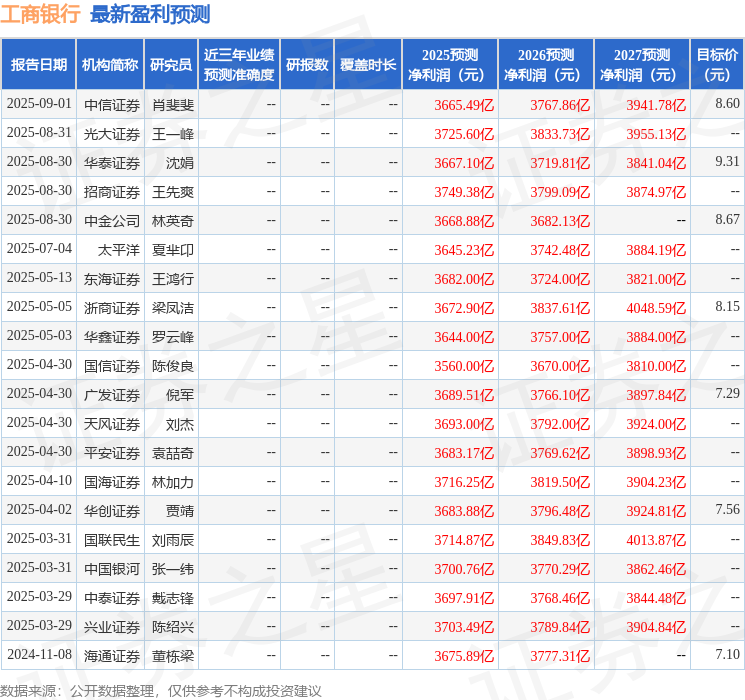Click the 4013.87亿 forecast value
The image size is (745, 700).
656,540
